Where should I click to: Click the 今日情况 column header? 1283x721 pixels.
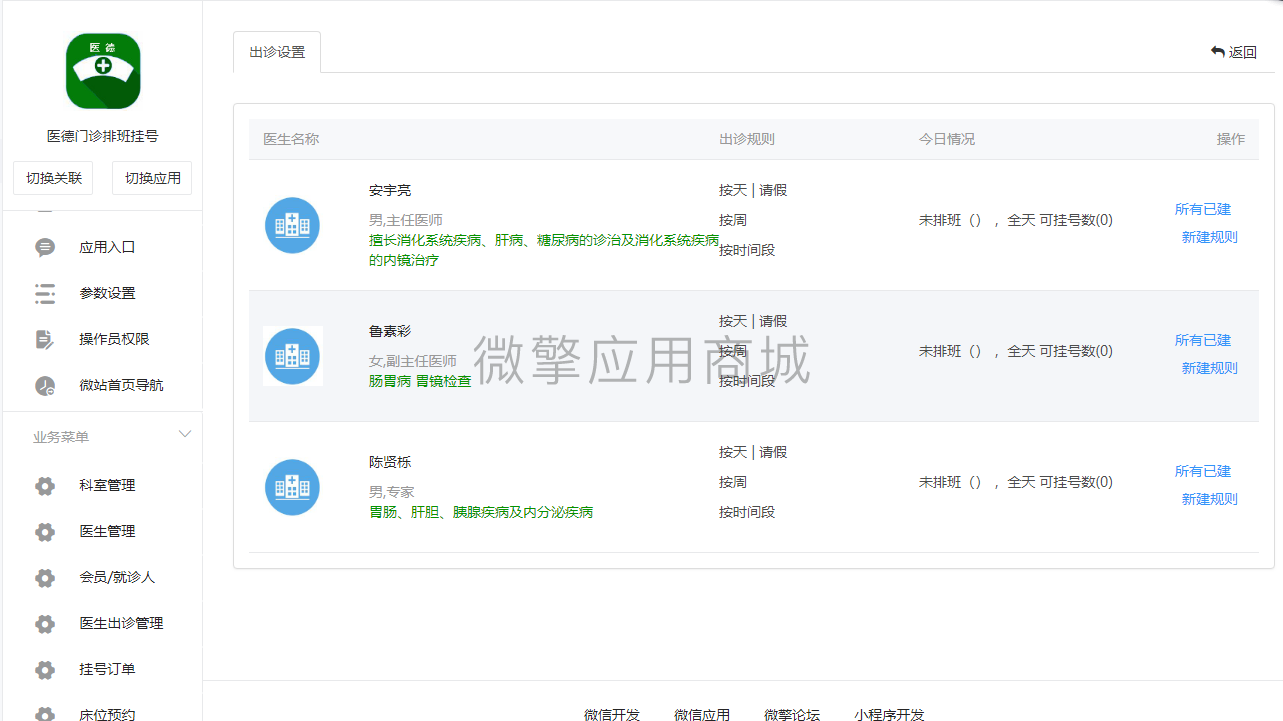tap(947, 139)
